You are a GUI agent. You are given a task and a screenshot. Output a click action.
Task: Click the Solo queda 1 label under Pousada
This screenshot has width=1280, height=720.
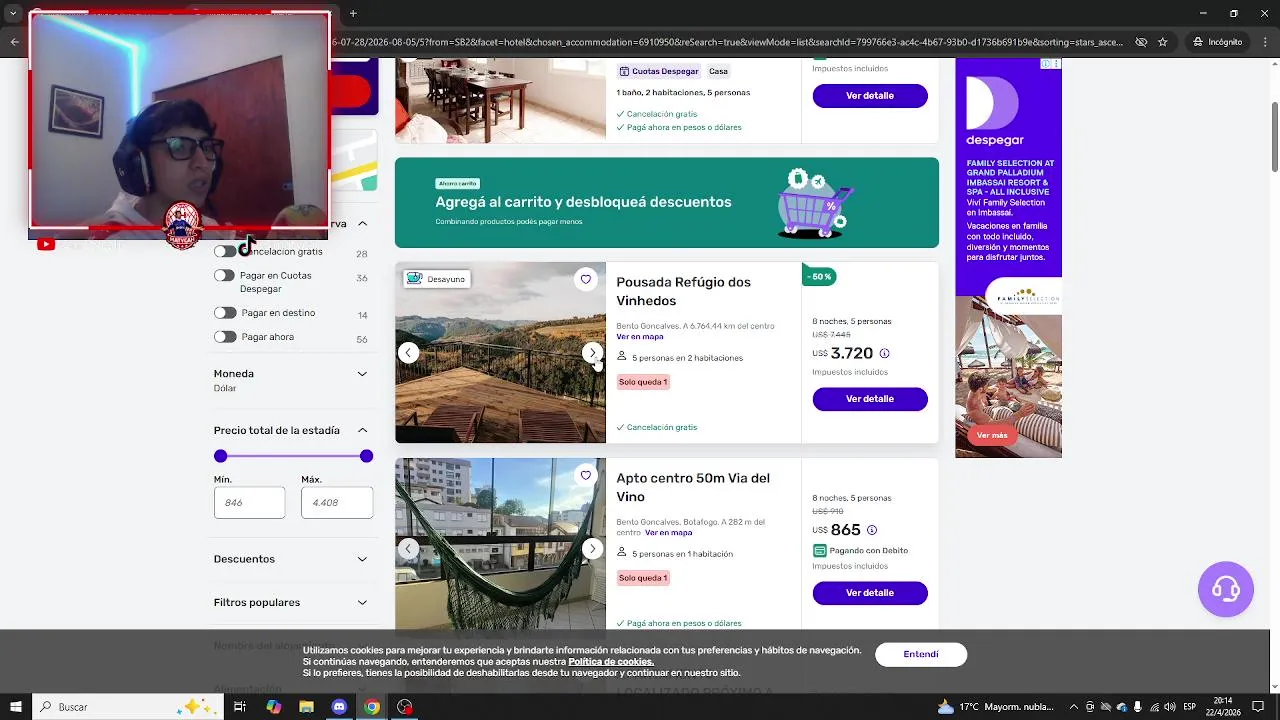click(x=643, y=382)
